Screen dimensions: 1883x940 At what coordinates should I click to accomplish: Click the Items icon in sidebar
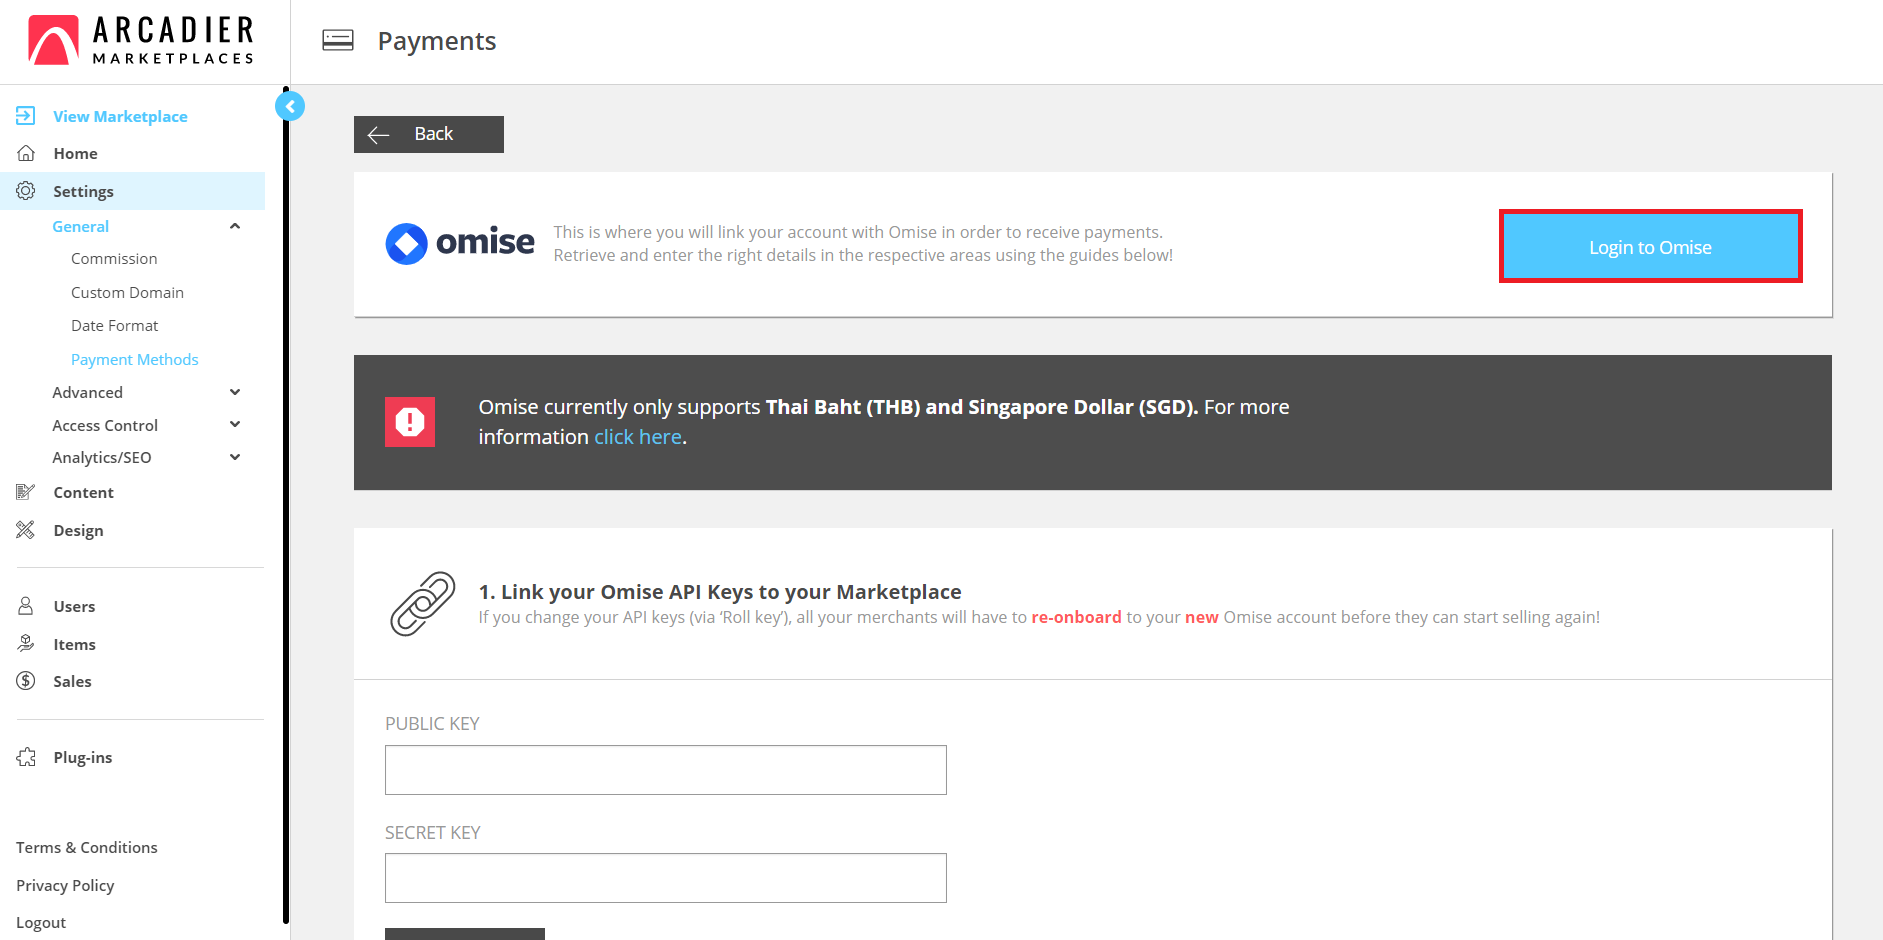pyautogui.click(x=26, y=644)
